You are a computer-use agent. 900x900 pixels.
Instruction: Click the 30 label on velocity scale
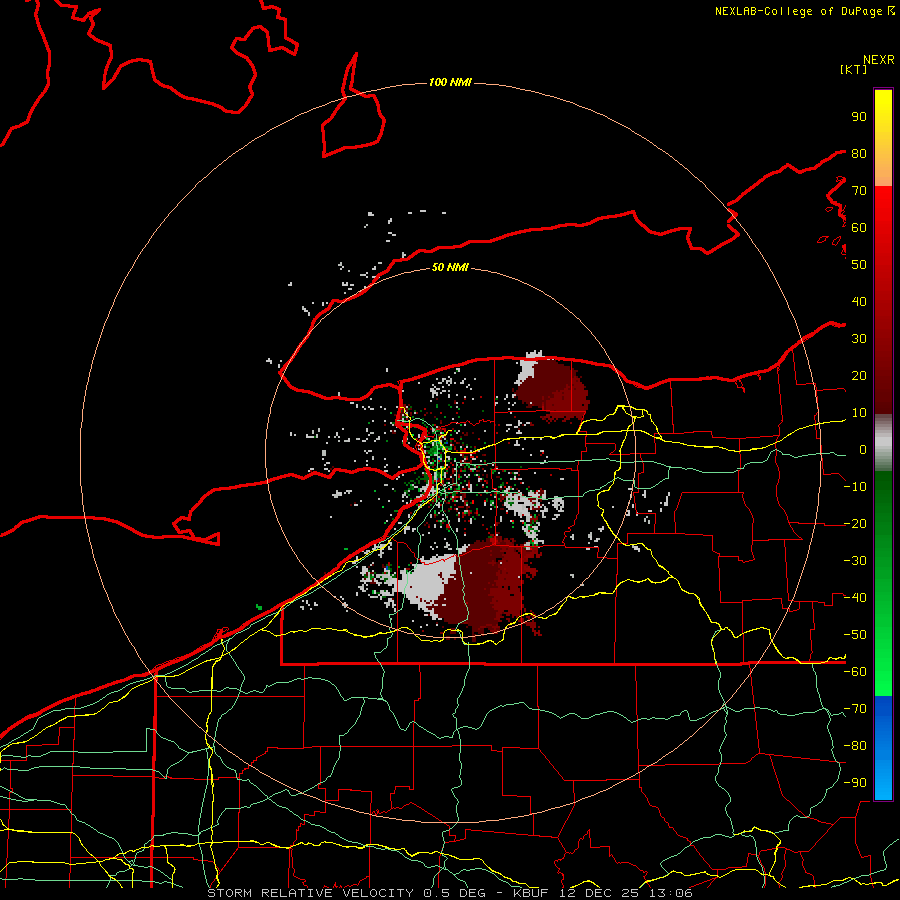click(x=859, y=339)
